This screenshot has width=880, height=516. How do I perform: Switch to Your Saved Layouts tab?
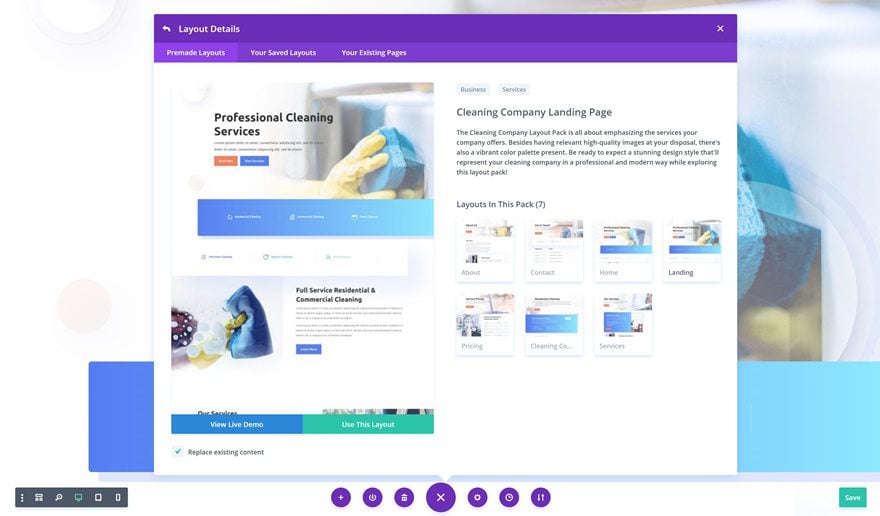pos(283,53)
